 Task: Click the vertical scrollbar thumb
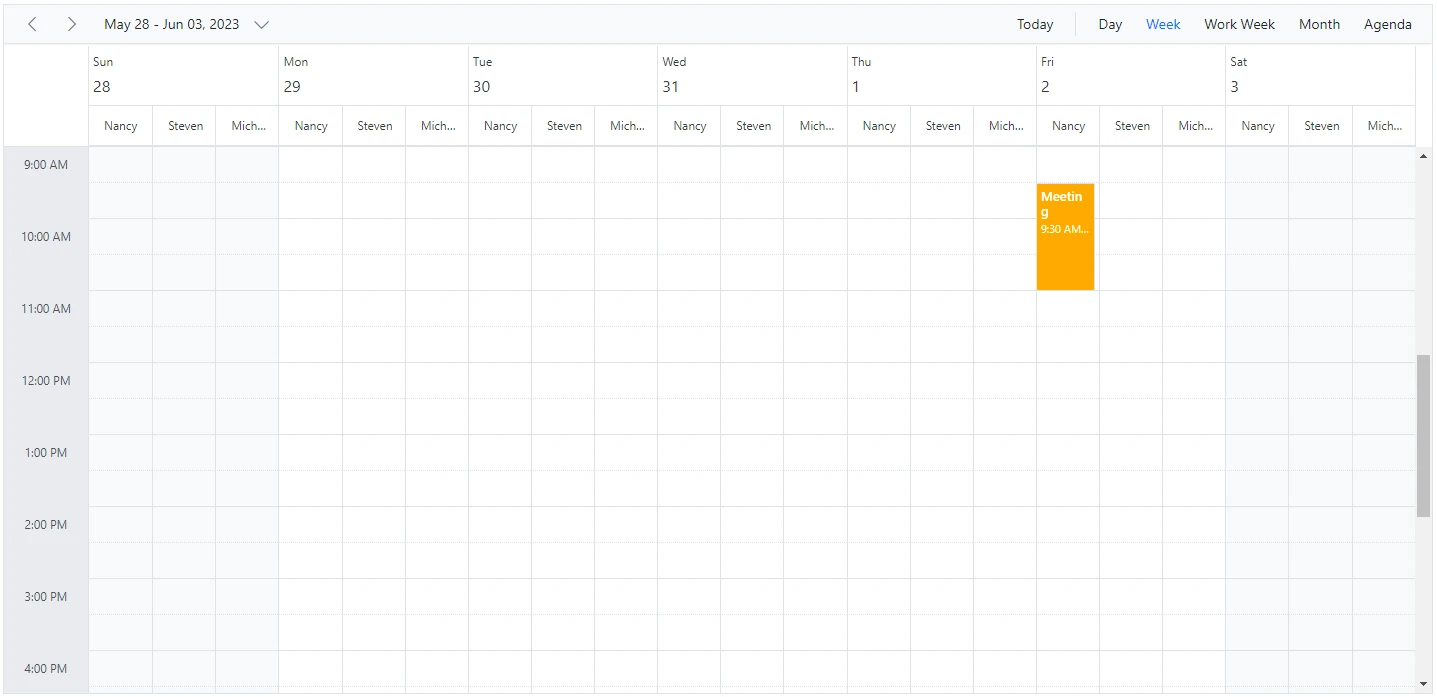click(x=1424, y=435)
